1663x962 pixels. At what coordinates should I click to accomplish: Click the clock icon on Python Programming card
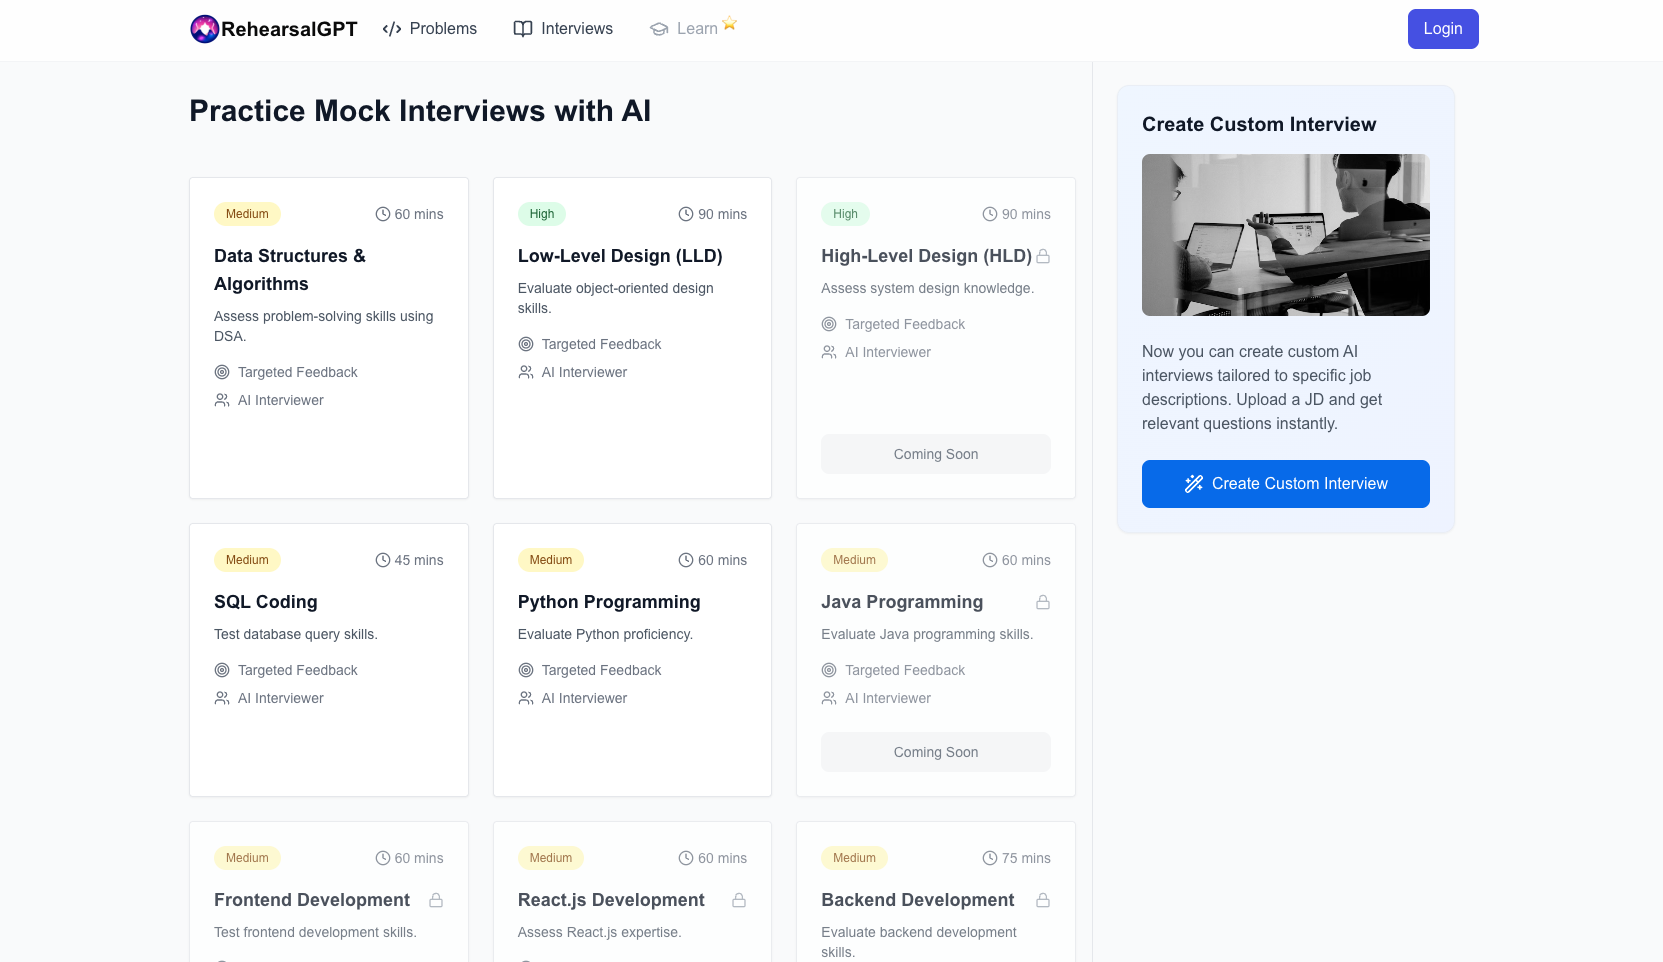[686, 560]
